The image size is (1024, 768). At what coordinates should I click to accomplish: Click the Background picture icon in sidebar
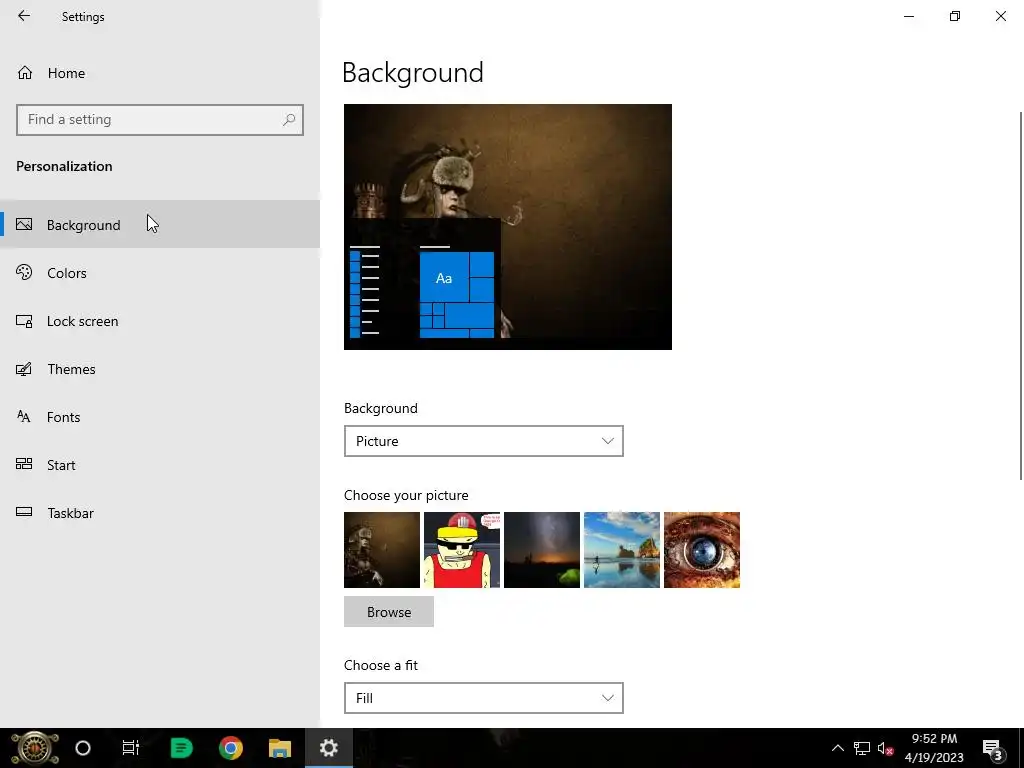(24, 225)
